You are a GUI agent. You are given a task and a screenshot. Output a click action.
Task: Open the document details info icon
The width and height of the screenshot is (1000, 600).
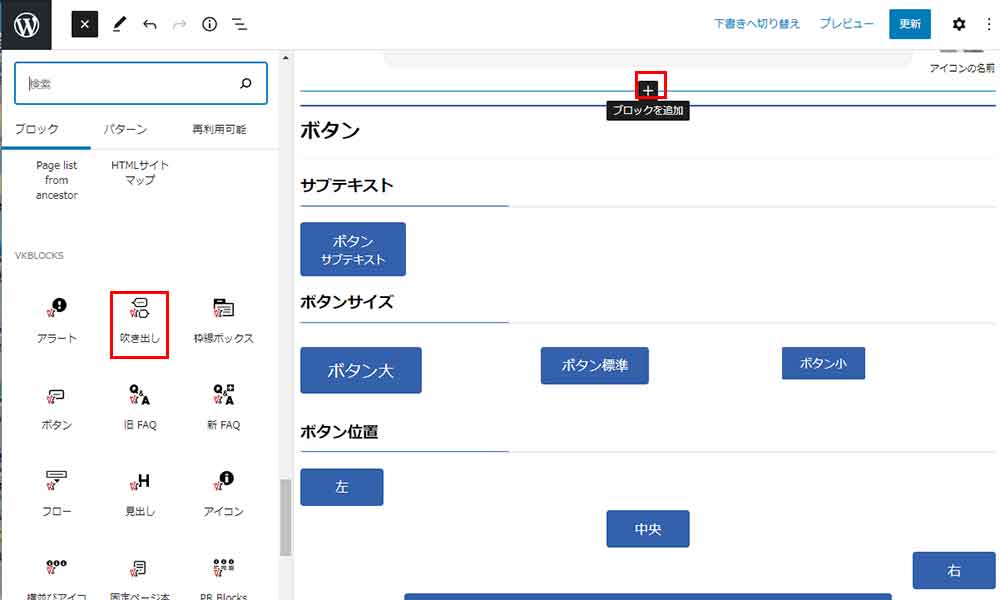pos(209,24)
